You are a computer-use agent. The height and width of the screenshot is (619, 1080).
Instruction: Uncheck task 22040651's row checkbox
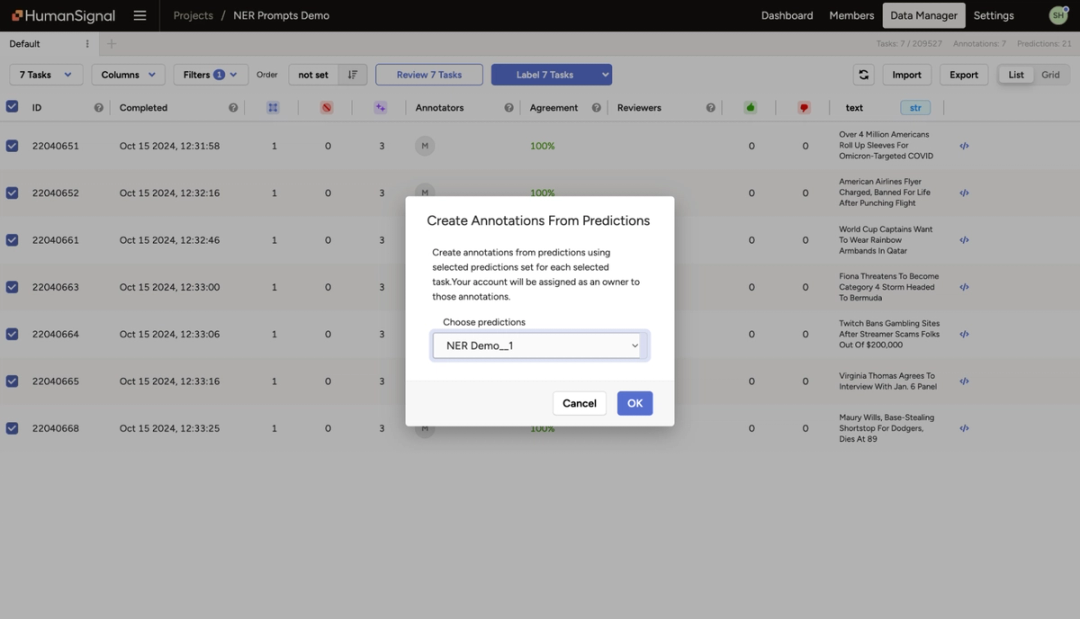click(x=11, y=145)
